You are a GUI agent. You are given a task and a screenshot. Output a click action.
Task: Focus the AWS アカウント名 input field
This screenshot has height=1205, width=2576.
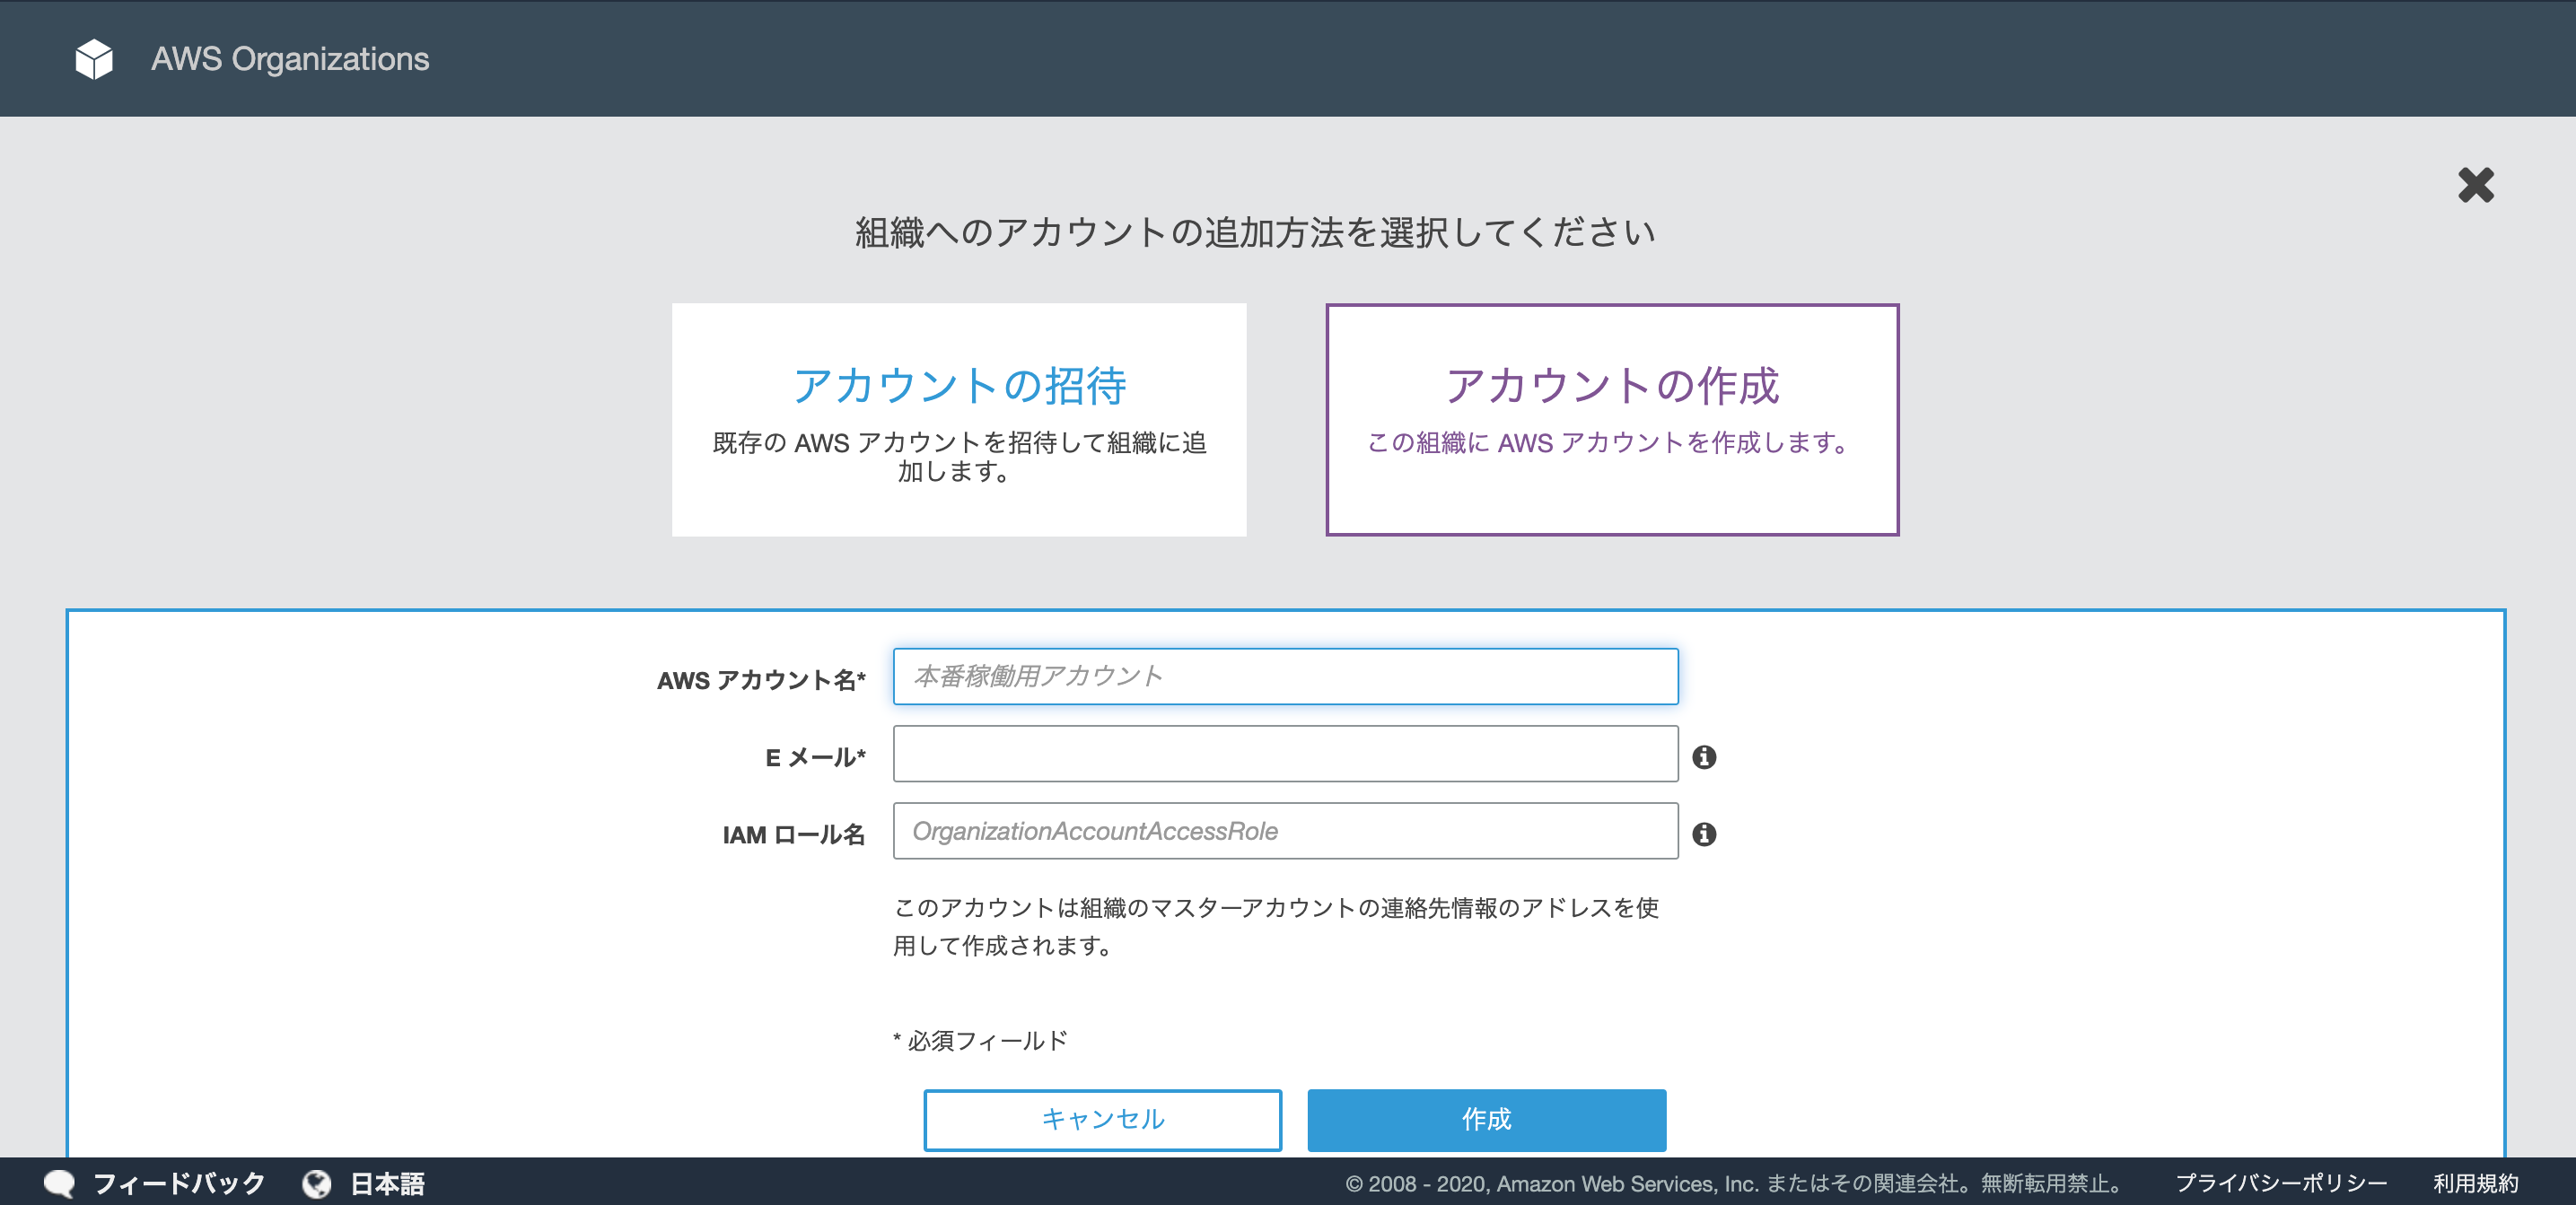point(1285,676)
